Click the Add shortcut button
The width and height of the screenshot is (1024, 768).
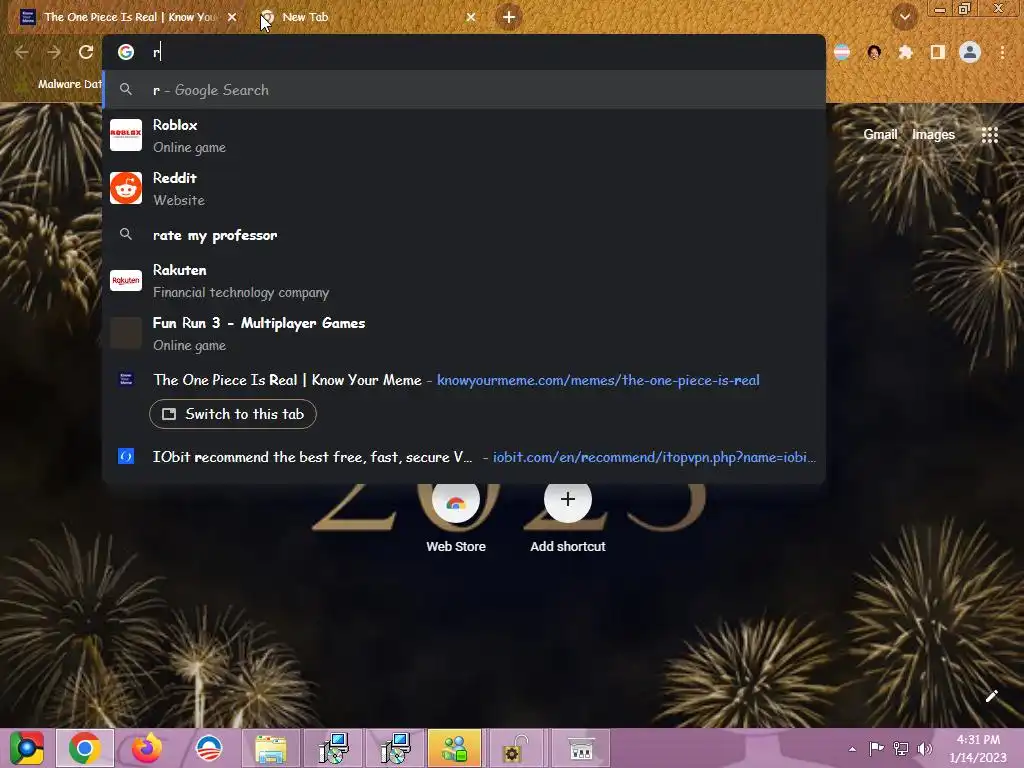(568, 516)
